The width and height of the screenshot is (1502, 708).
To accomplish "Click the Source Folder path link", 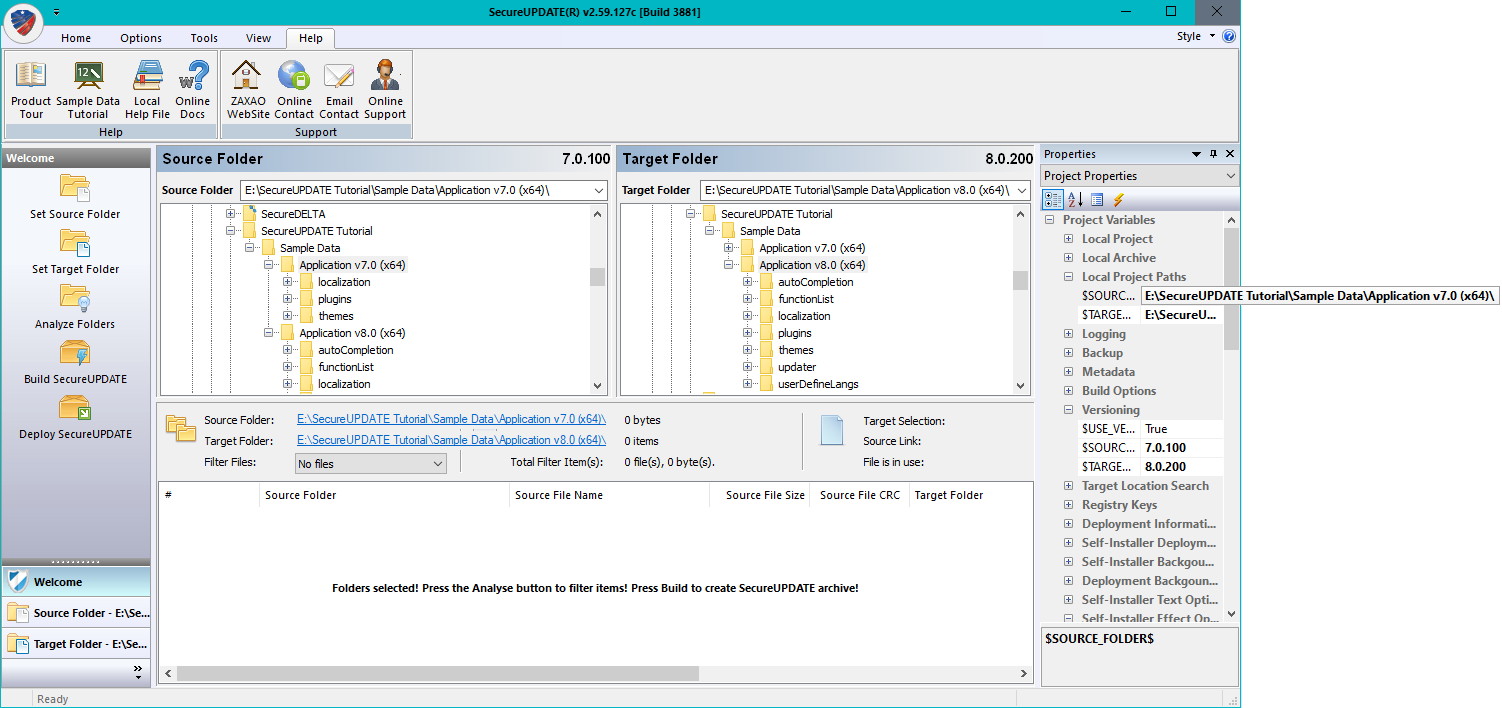I will click(x=451, y=420).
